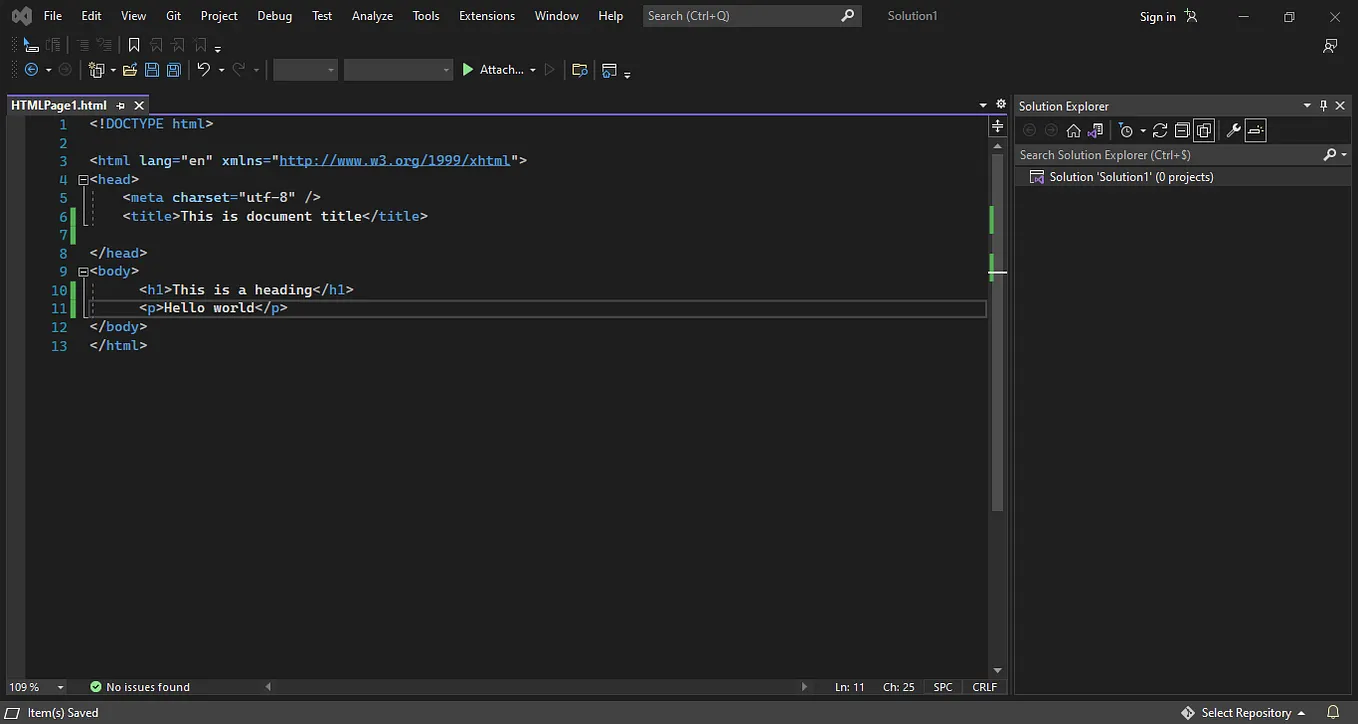1358x724 pixels.
Task: Click 'Hello world' text on line 11
Action: pyautogui.click(x=209, y=308)
